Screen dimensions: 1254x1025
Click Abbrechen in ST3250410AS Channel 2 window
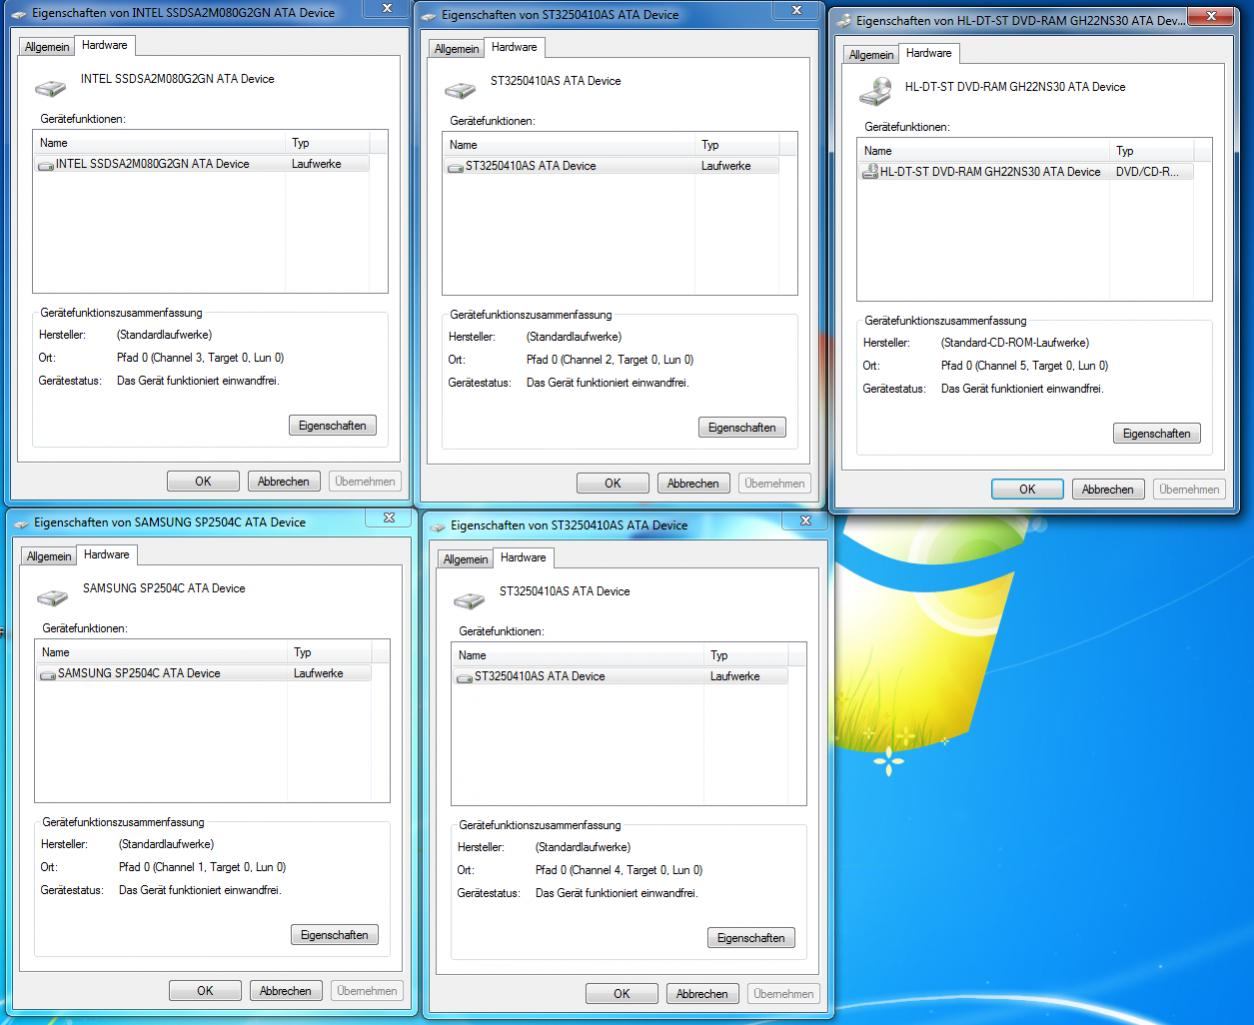coord(693,483)
